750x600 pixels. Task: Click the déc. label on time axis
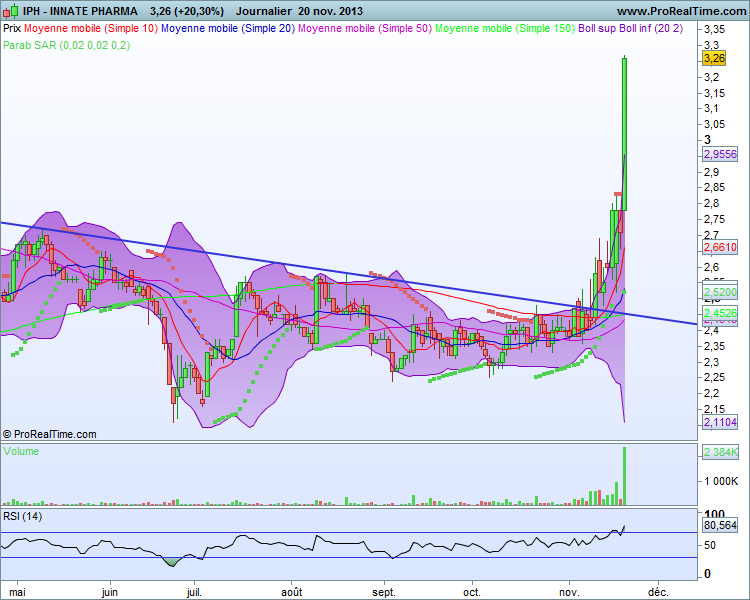pos(658,592)
